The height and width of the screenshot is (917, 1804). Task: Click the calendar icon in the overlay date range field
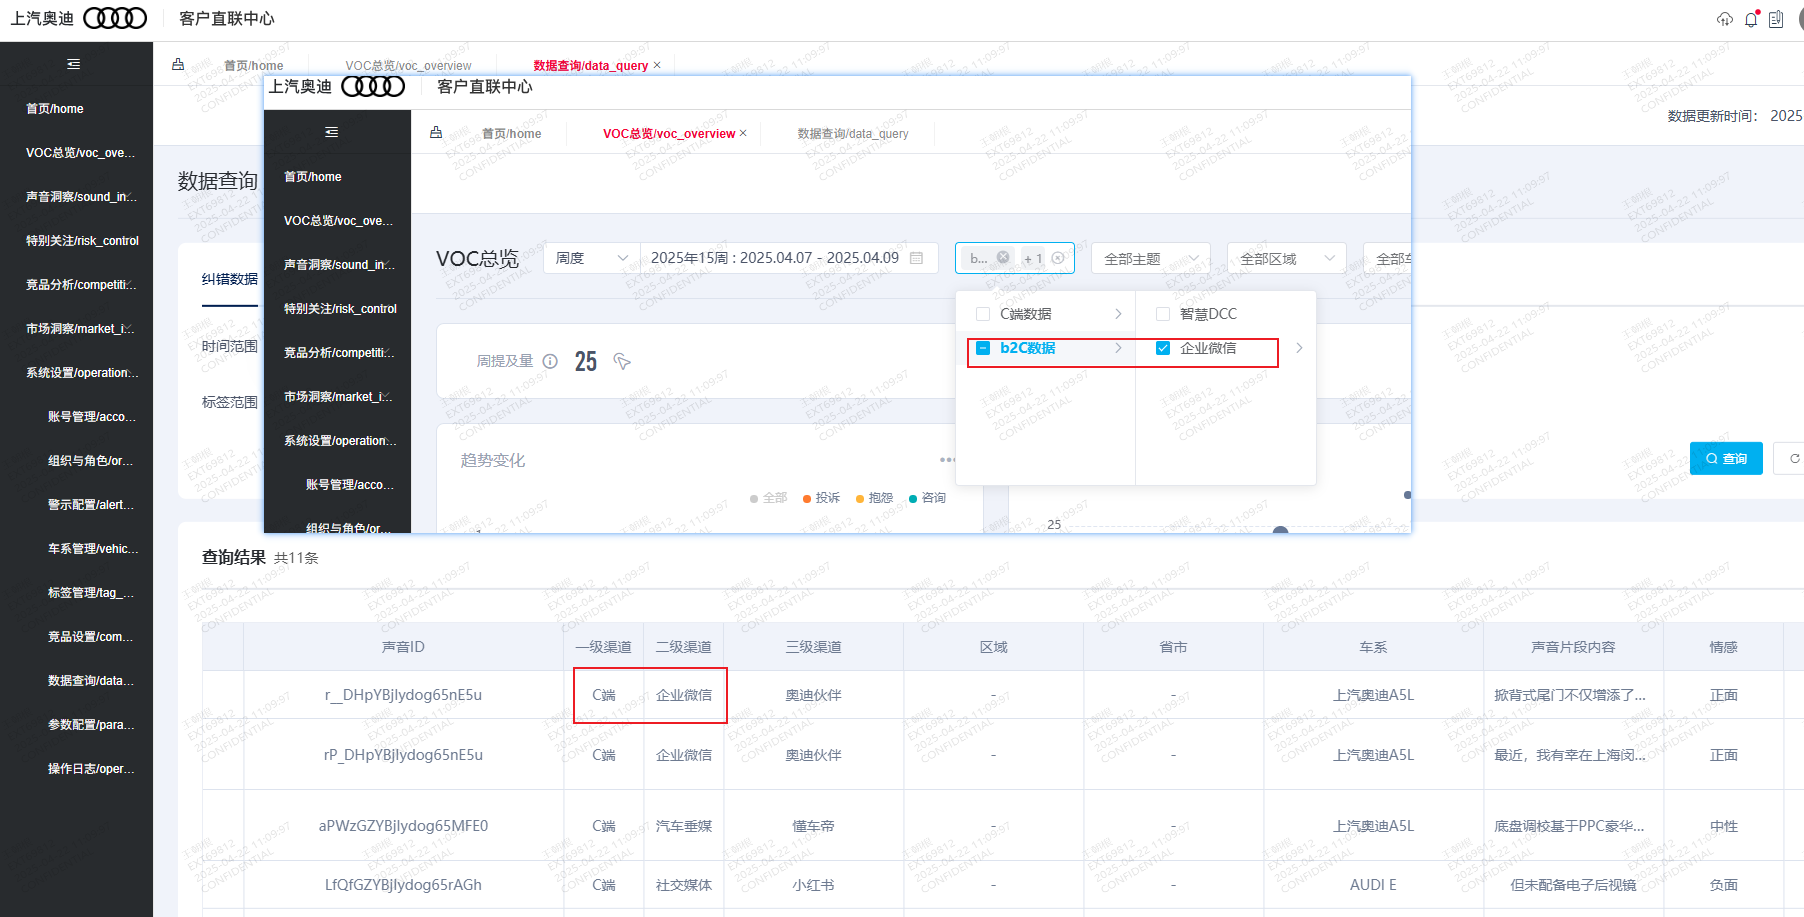916,258
